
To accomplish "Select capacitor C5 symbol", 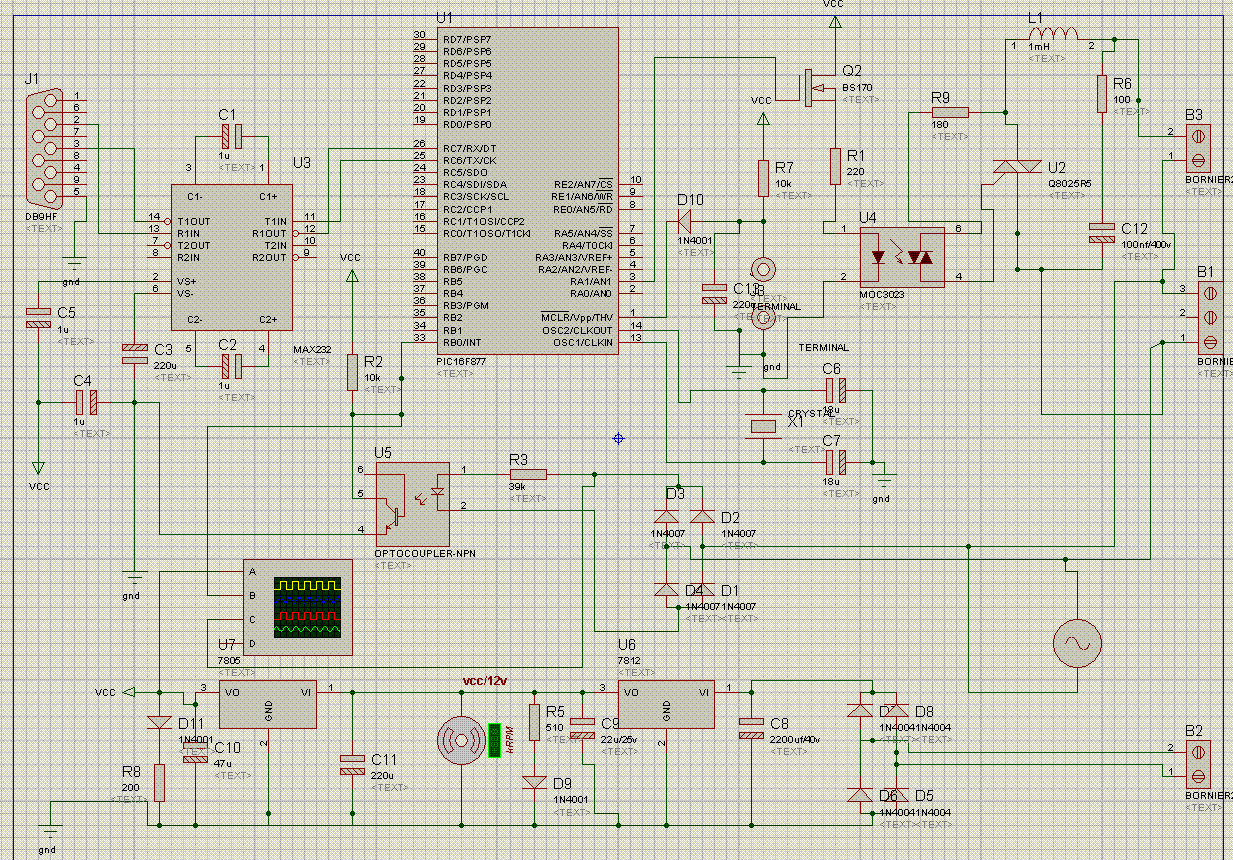I will tap(38, 317).
